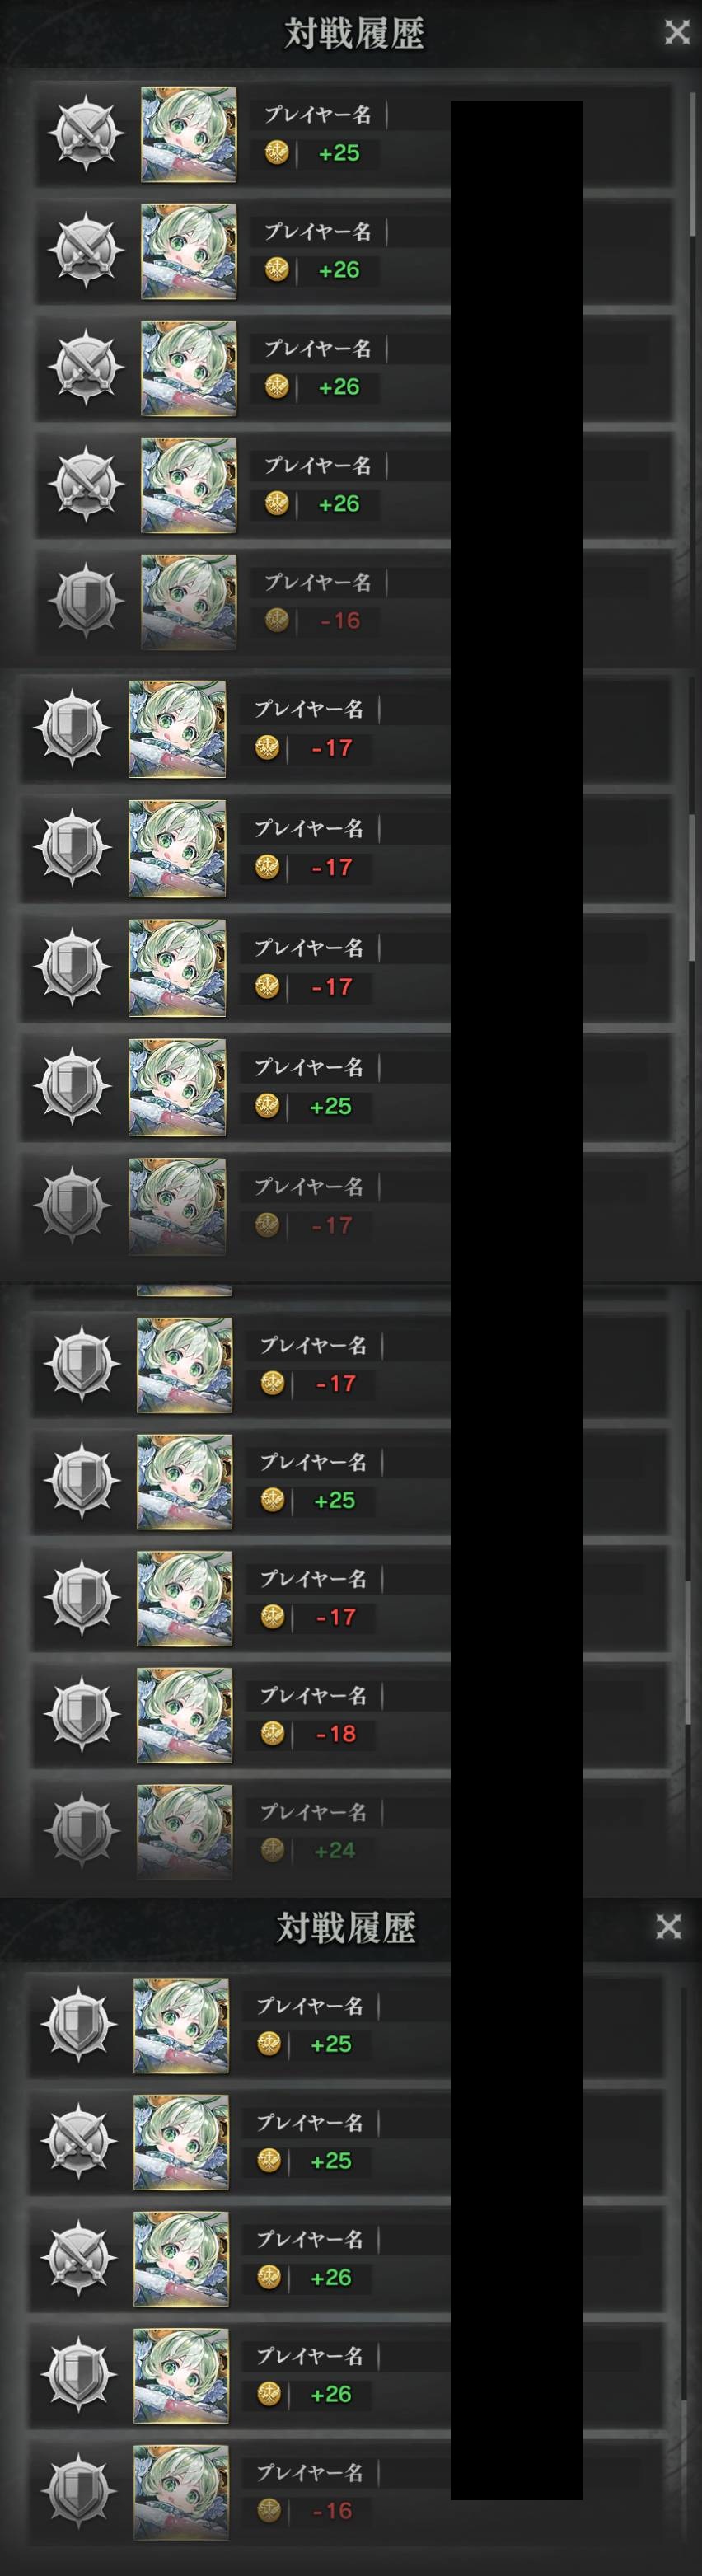Close the lower 対戦履歴 panel with X
The image size is (702, 2576).
[668, 1926]
